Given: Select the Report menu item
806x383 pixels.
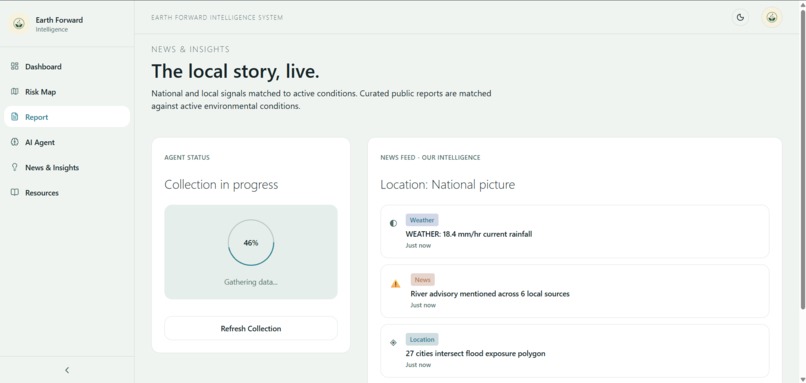Looking at the screenshot, I should pos(67,117).
